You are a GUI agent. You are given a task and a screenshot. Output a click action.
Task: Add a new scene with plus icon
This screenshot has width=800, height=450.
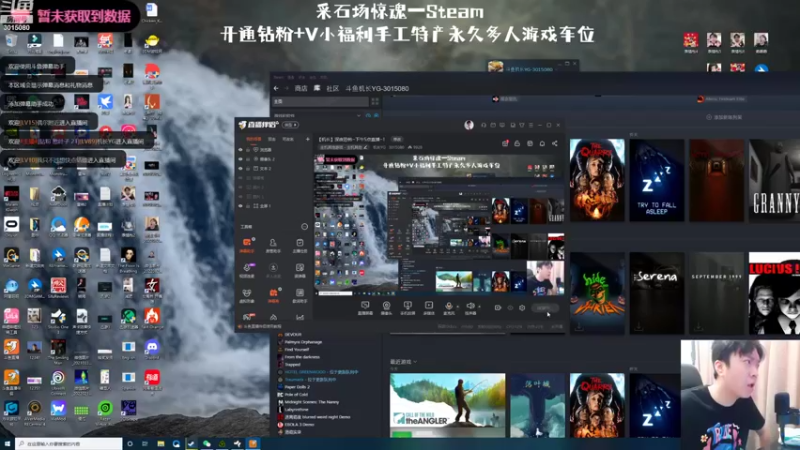[307, 139]
